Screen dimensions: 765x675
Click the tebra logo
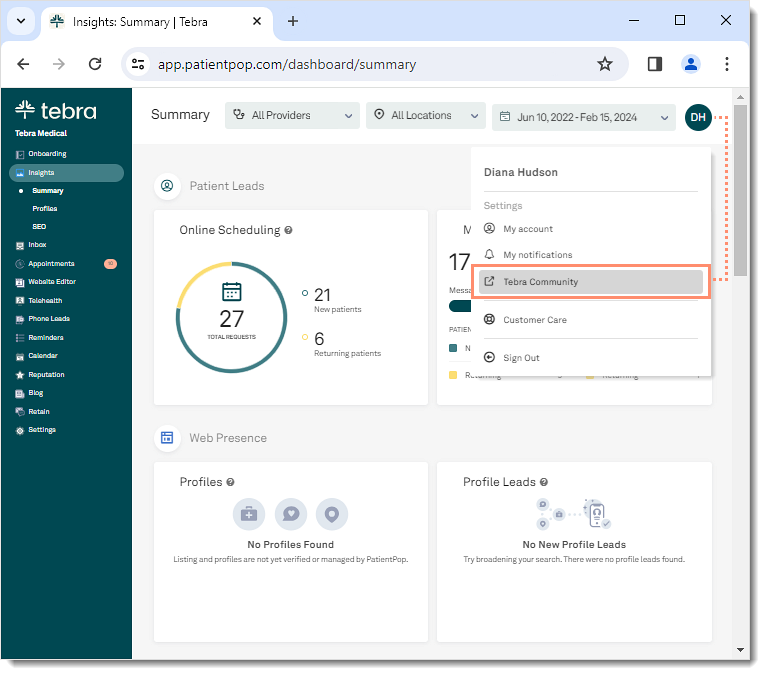(56, 111)
